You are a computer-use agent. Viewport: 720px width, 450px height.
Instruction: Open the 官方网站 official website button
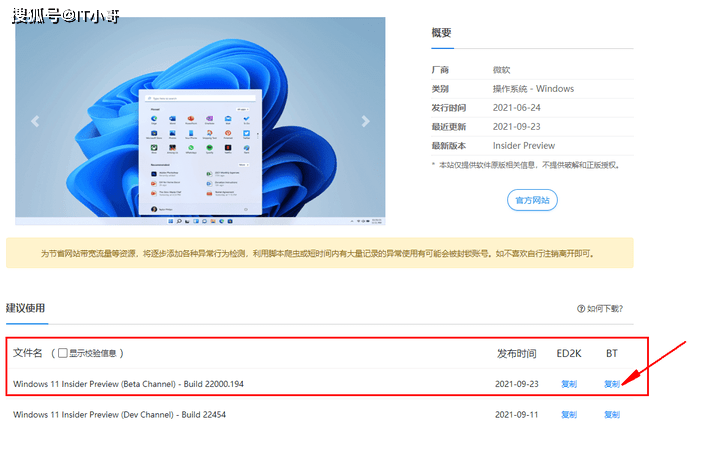[532, 200]
